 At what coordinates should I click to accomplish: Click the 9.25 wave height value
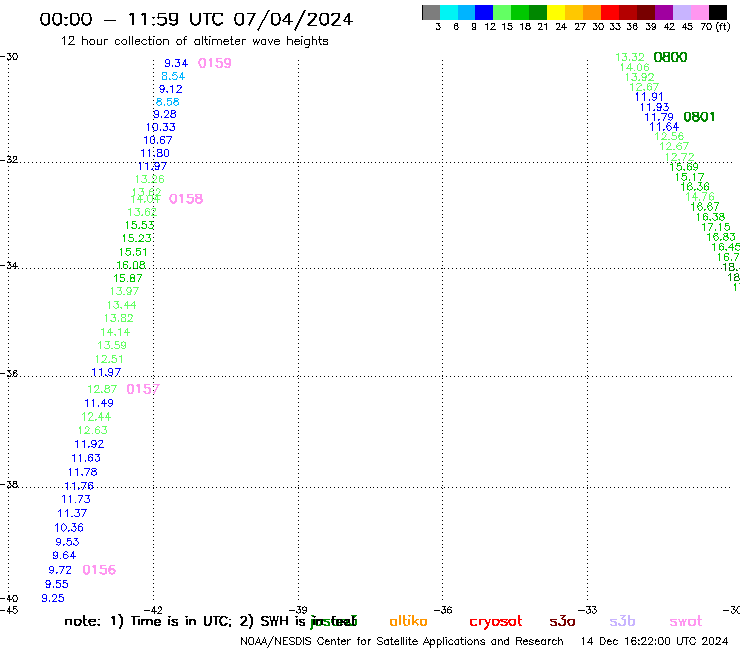pyautogui.click(x=53, y=599)
